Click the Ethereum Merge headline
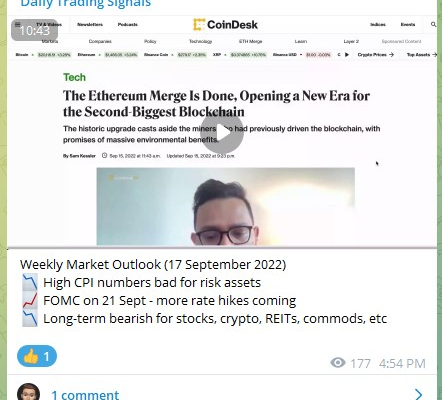 pyautogui.click(x=216, y=104)
